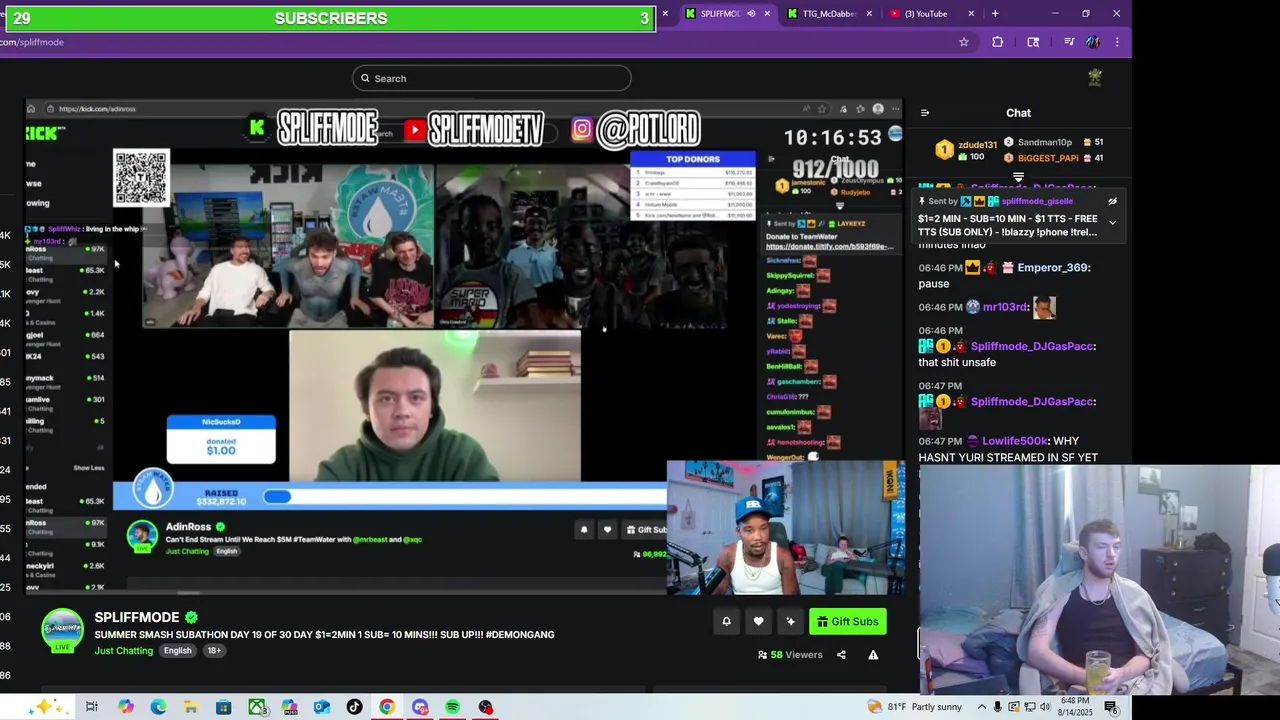The image size is (1280, 720).
Task: Click Lowlife500k username in chat
Action: click(x=1013, y=441)
